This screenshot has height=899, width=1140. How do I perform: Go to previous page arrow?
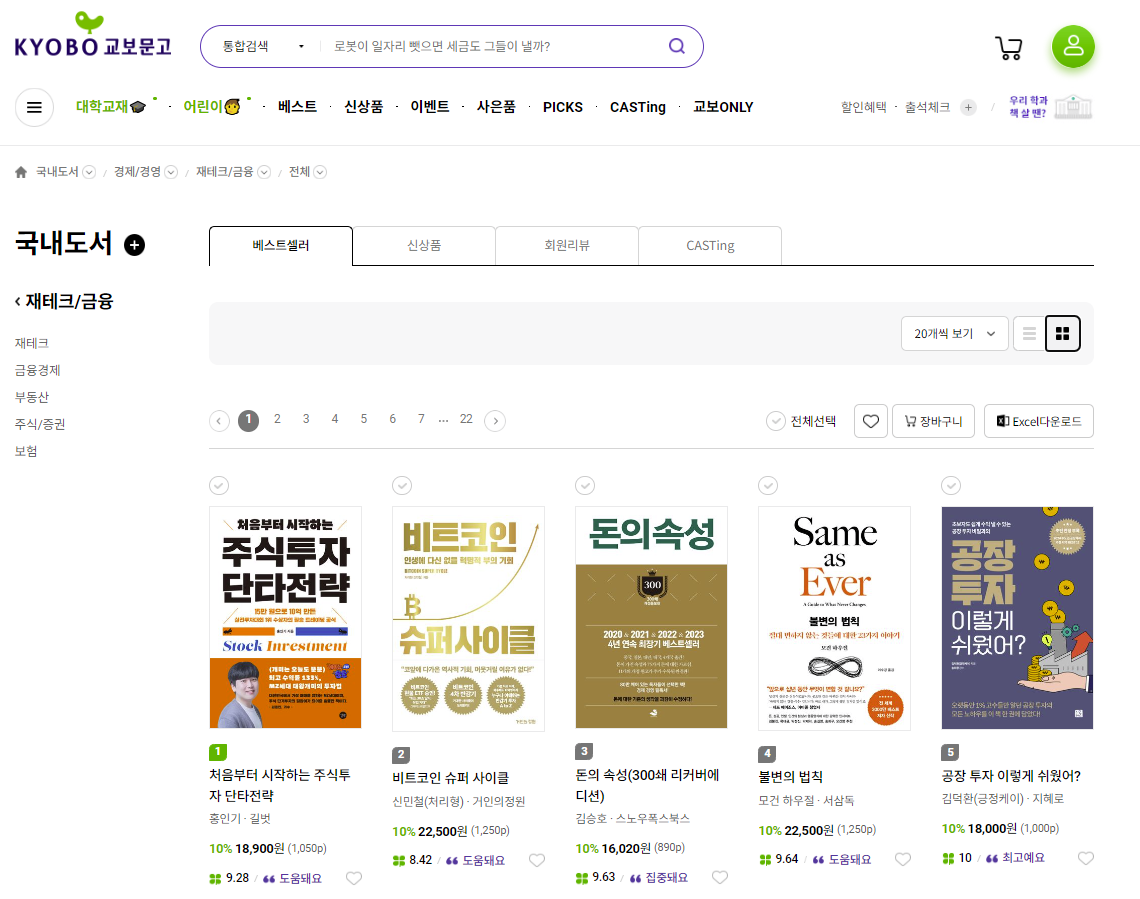click(x=219, y=421)
